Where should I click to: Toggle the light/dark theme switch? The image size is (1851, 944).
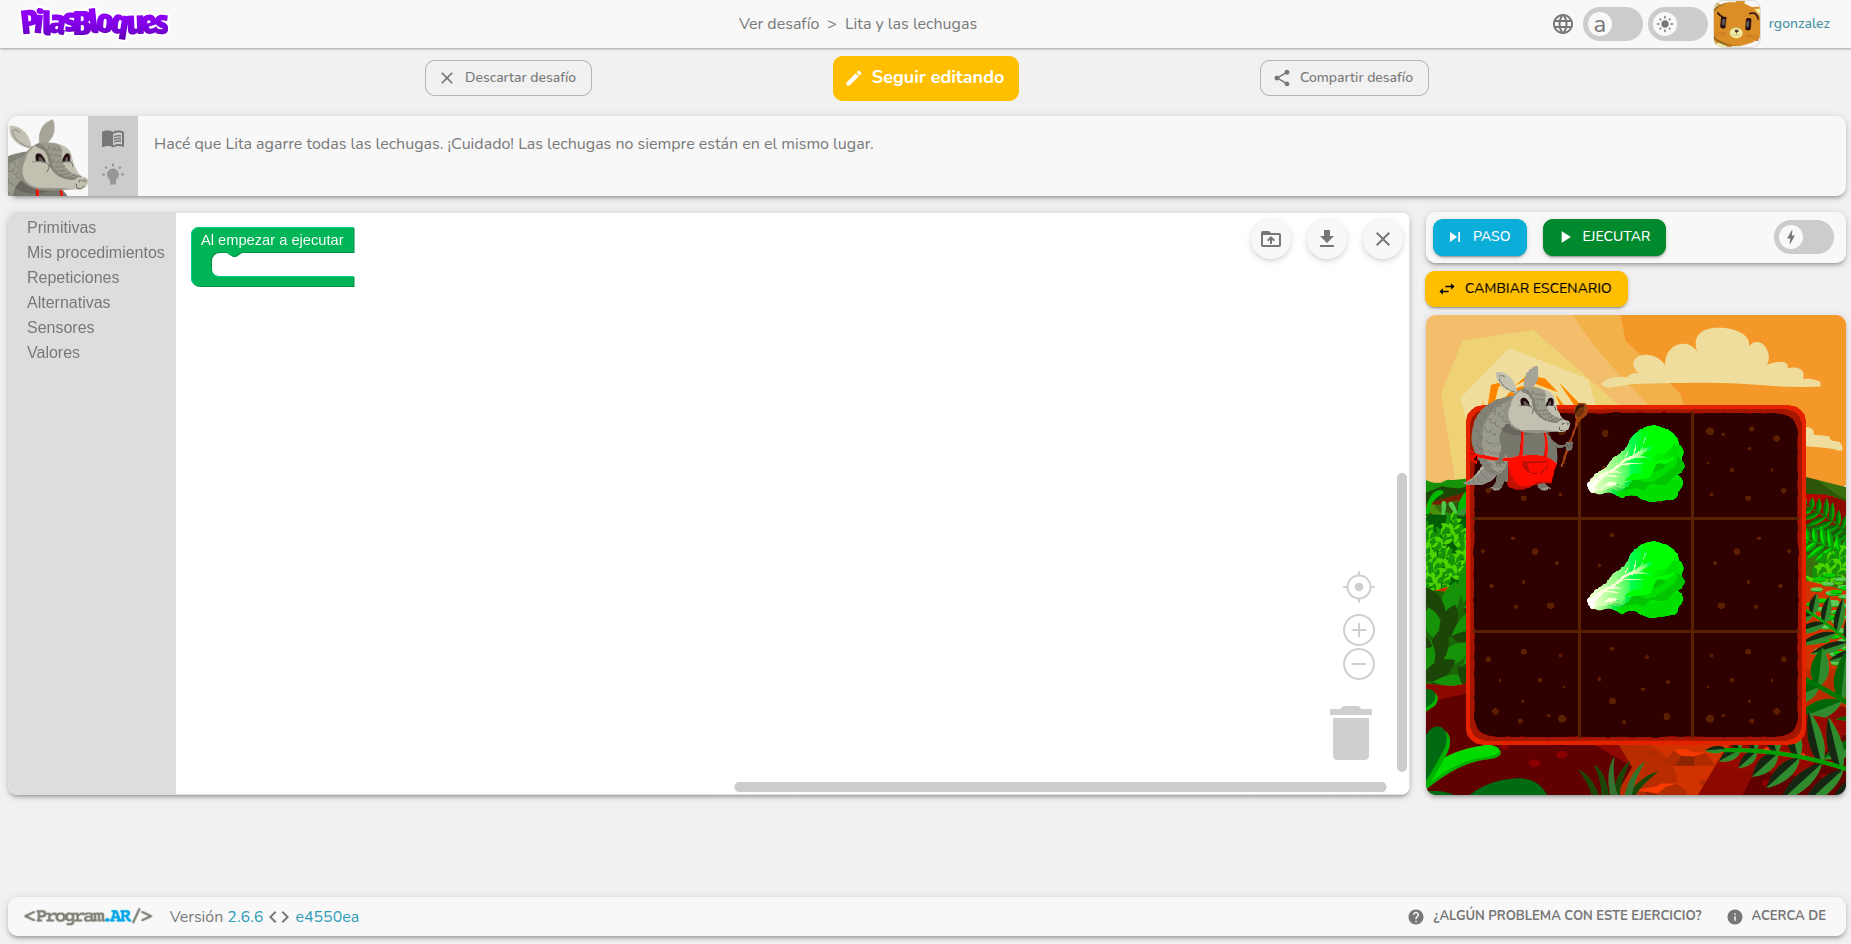coord(1677,24)
